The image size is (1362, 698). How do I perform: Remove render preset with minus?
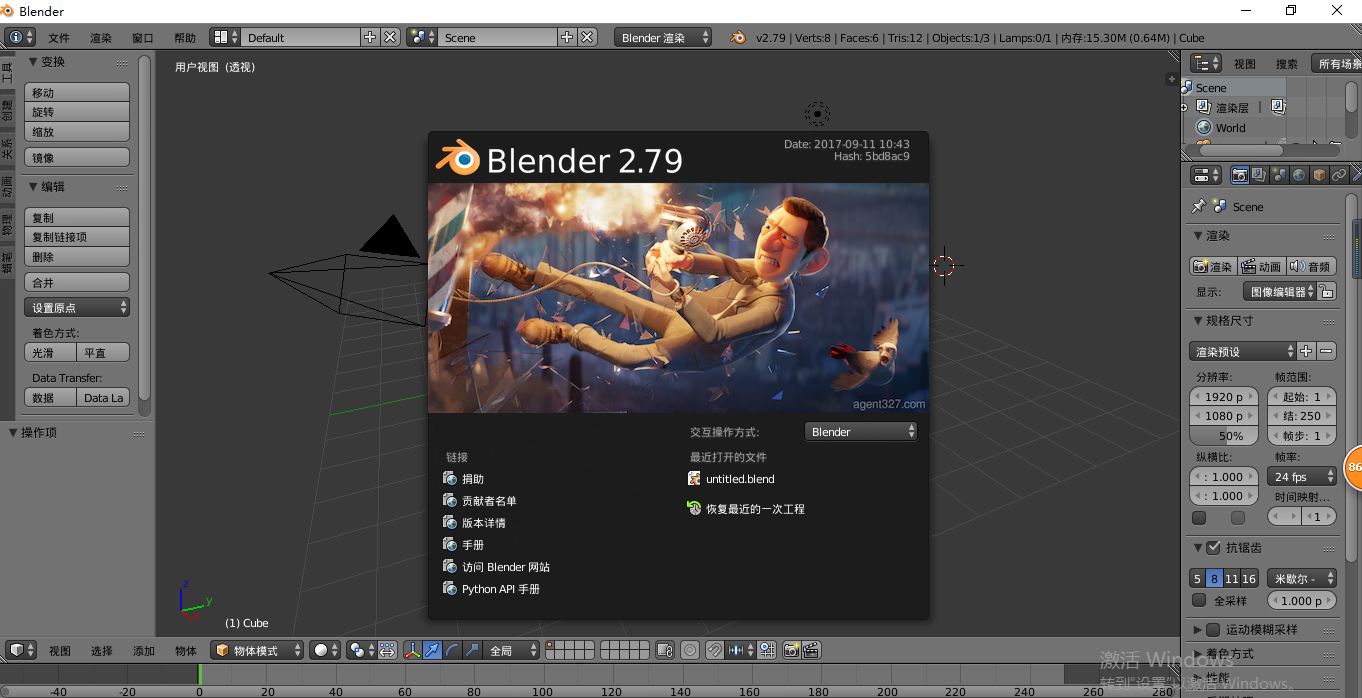point(1326,351)
